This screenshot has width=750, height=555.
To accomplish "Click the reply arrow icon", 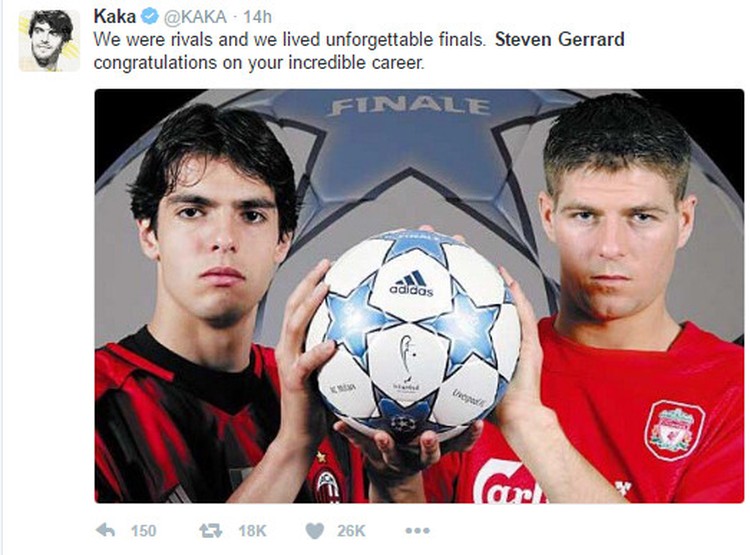I will coord(105,530).
